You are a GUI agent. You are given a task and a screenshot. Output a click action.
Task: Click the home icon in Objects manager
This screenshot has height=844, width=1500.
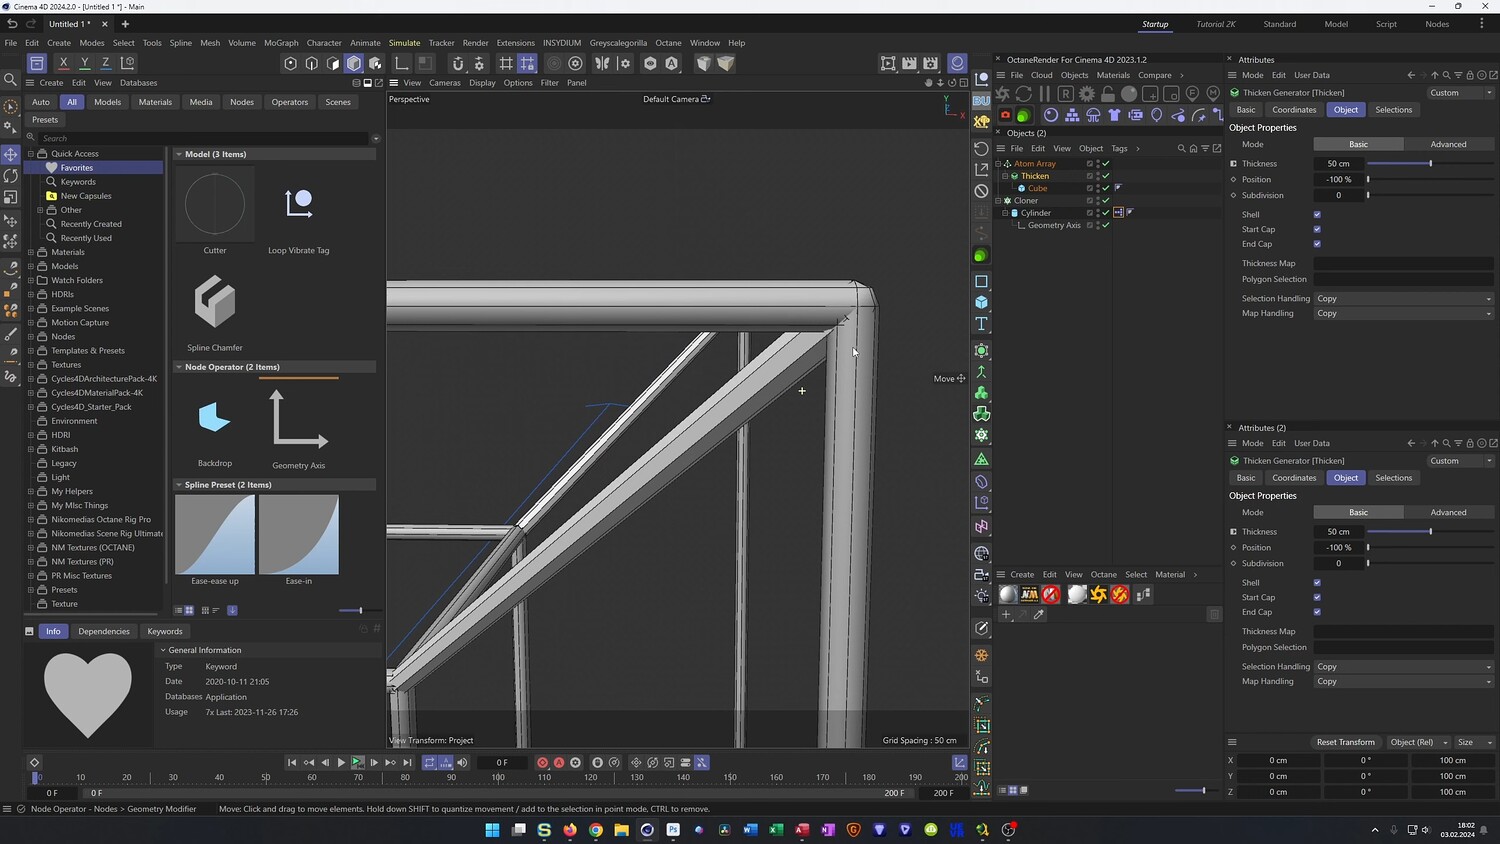tap(1193, 149)
